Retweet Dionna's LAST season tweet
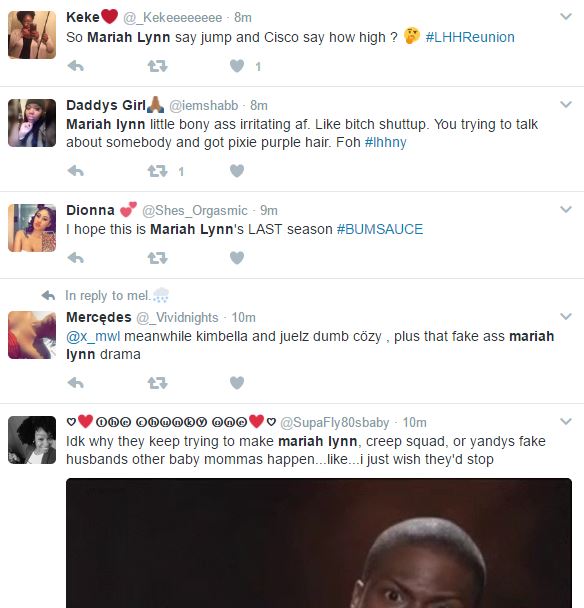The width and height of the screenshot is (584, 608). 157,258
